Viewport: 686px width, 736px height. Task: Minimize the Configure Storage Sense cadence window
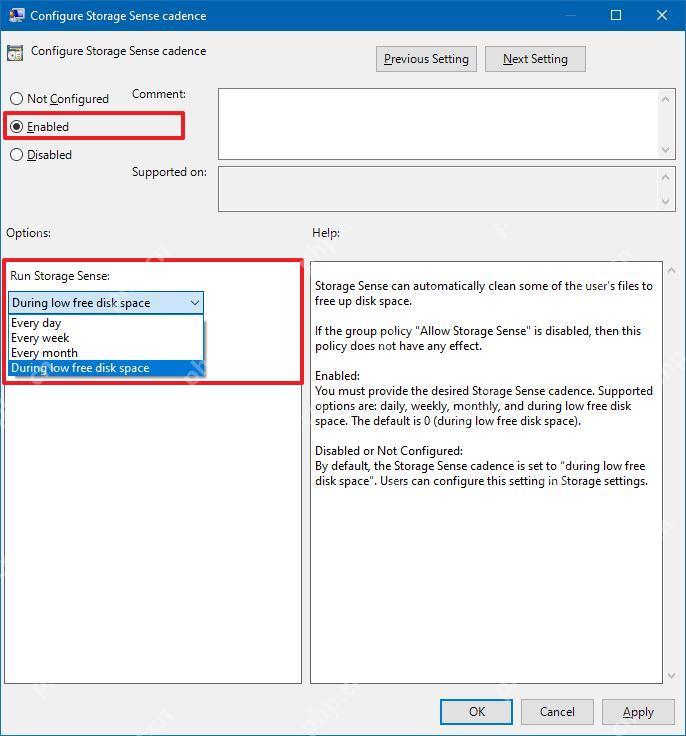click(570, 15)
